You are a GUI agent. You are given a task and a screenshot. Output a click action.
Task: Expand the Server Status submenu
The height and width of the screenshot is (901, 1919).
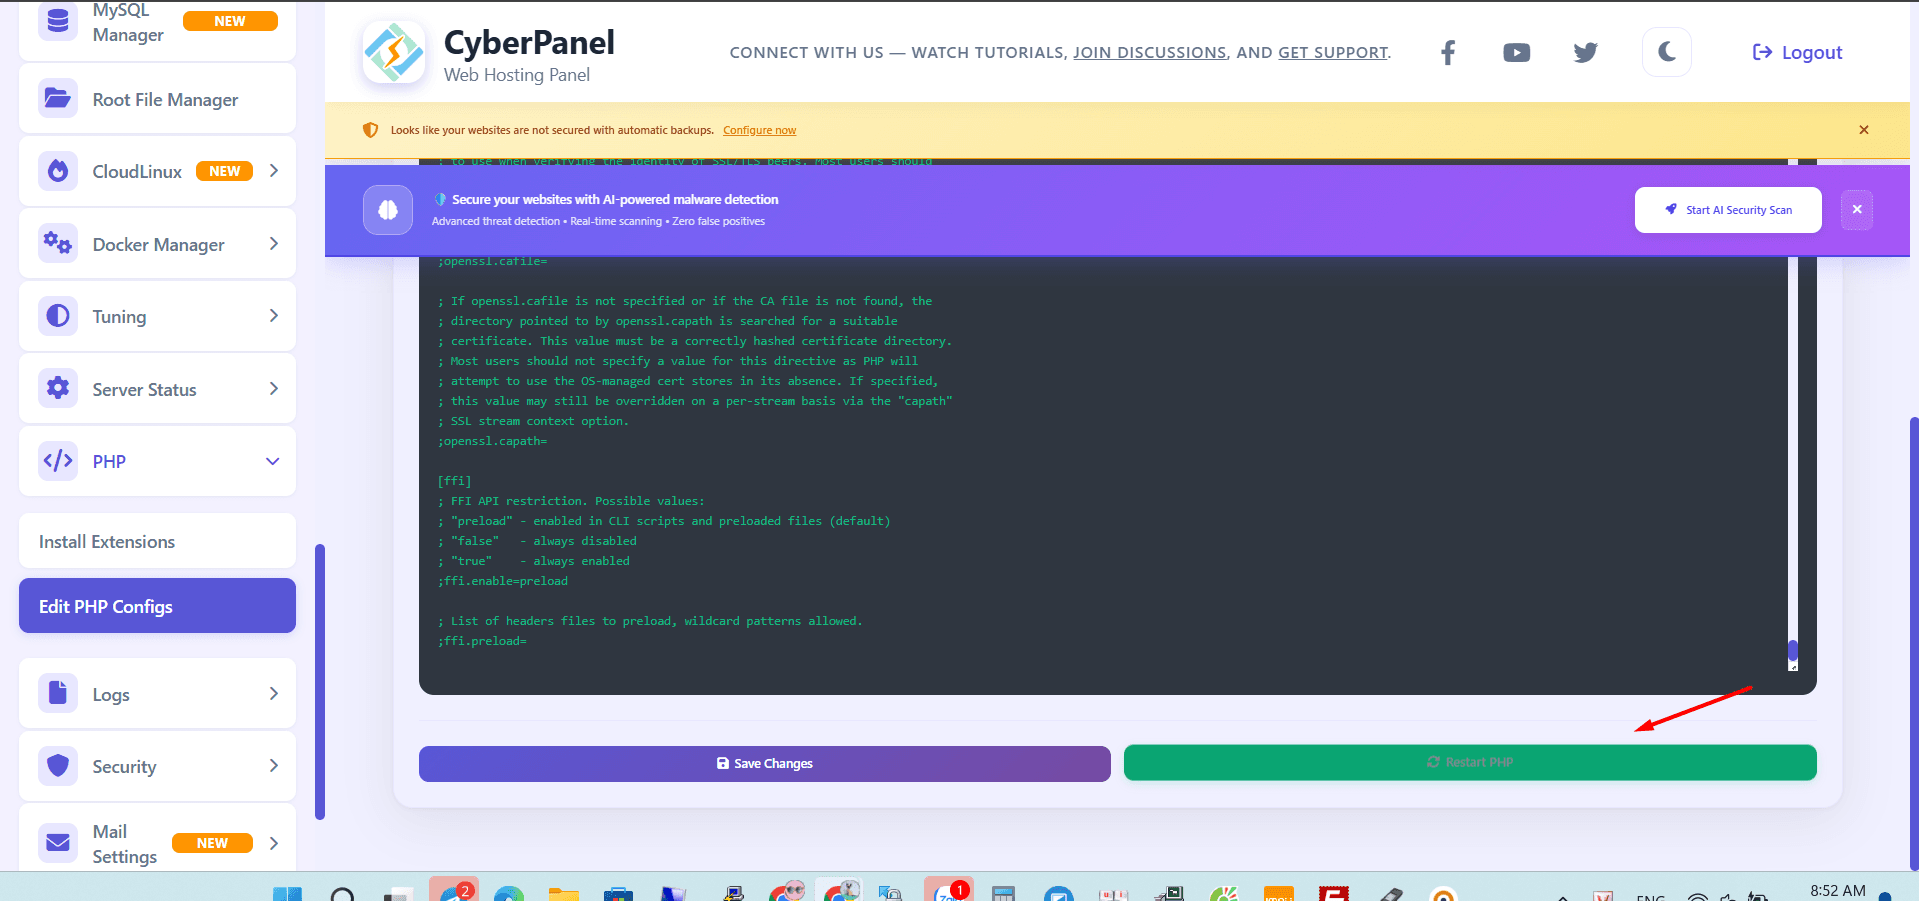point(274,389)
